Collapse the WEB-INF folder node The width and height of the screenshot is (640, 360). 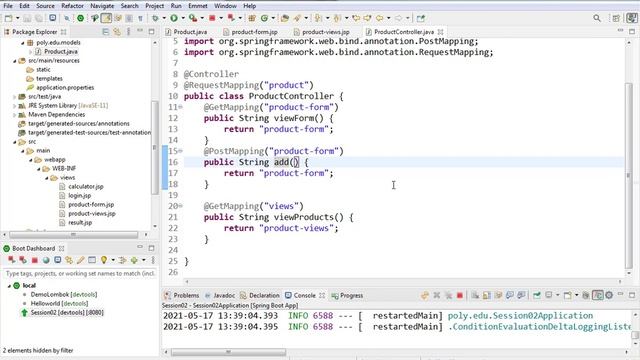click(x=39, y=169)
